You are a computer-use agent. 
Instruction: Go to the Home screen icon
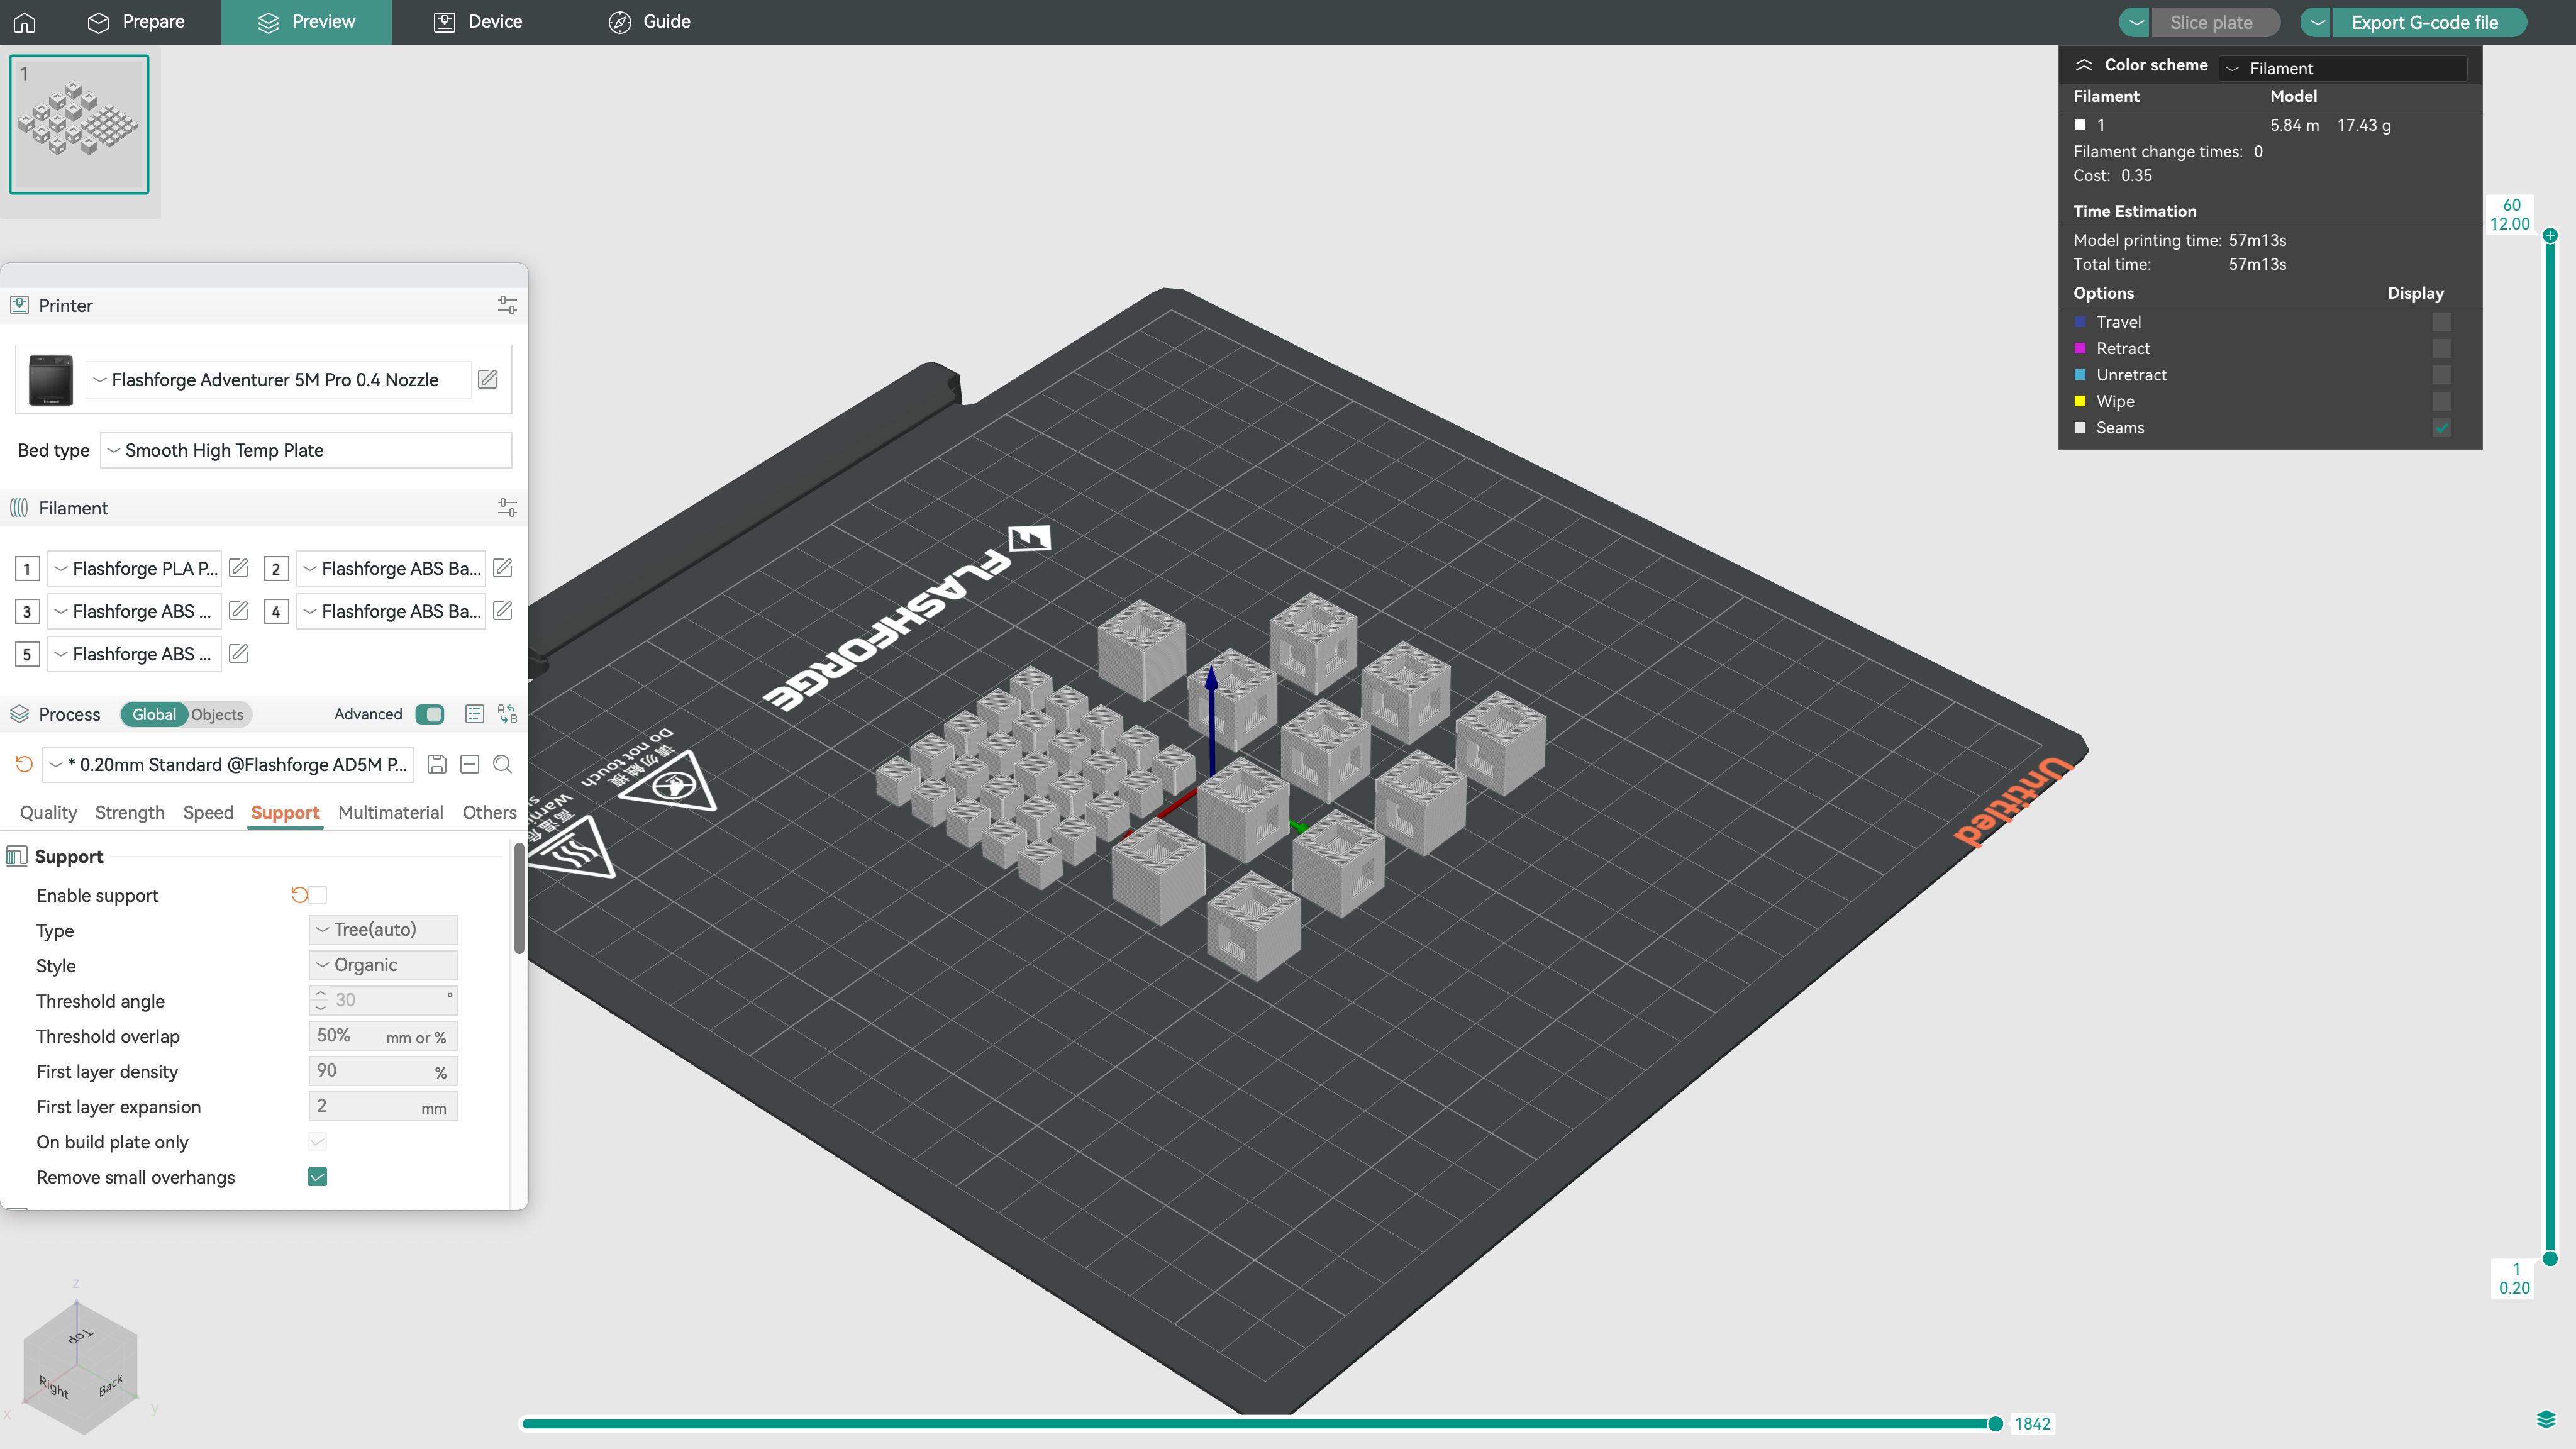pos(25,22)
